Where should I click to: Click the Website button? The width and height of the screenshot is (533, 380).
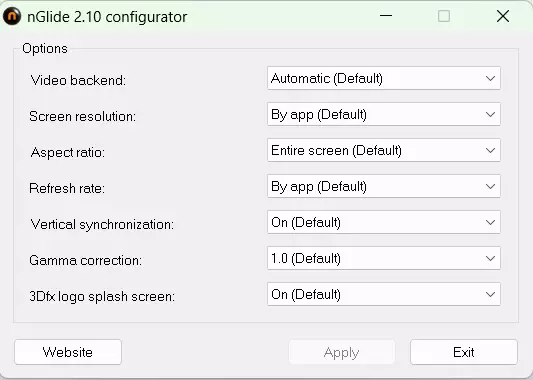pyautogui.click(x=68, y=352)
